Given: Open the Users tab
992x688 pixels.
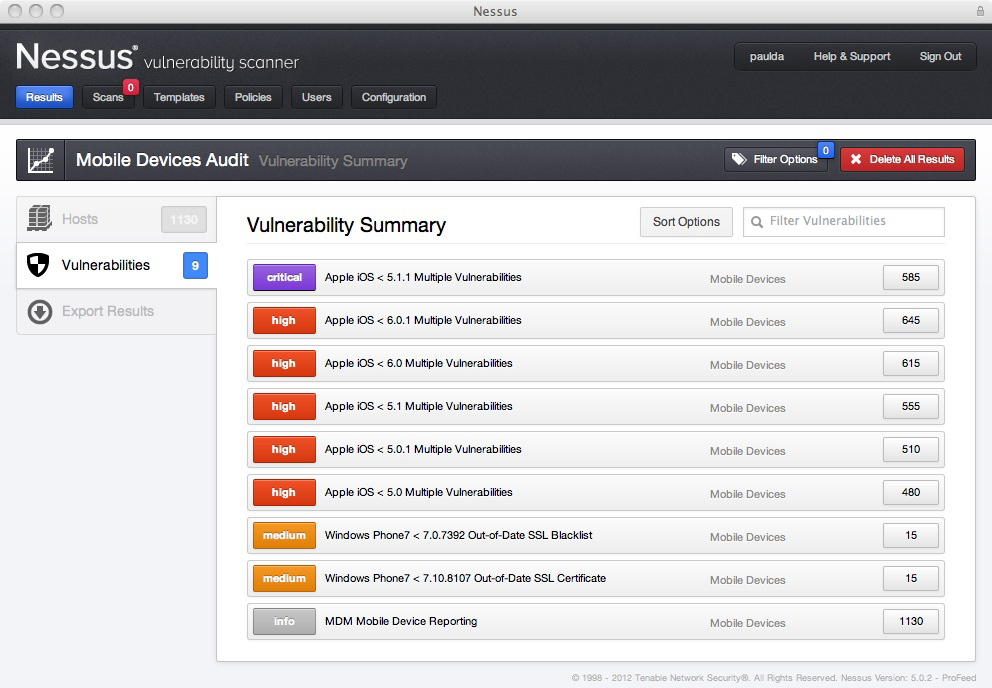Looking at the screenshot, I should tap(316, 97).
